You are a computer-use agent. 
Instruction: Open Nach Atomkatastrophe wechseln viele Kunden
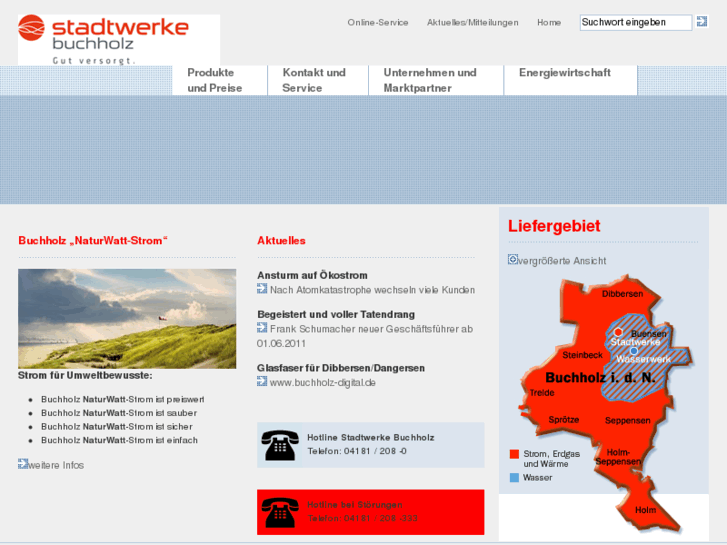pyautogui.click(x=372, y=290)
